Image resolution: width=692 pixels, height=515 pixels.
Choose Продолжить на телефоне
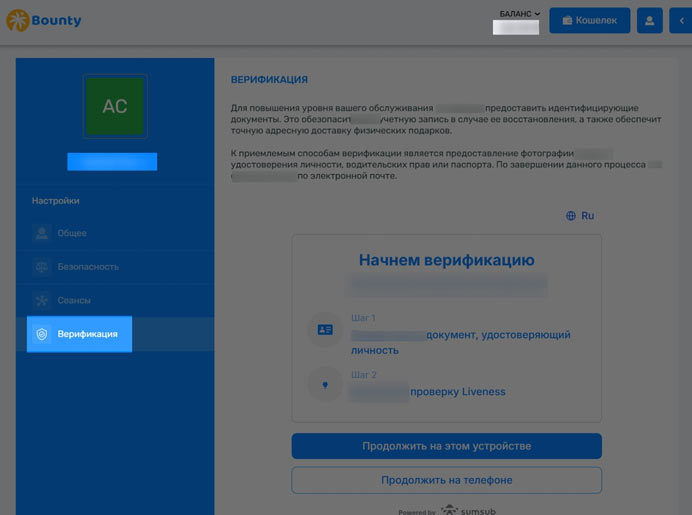pos(446,480)
